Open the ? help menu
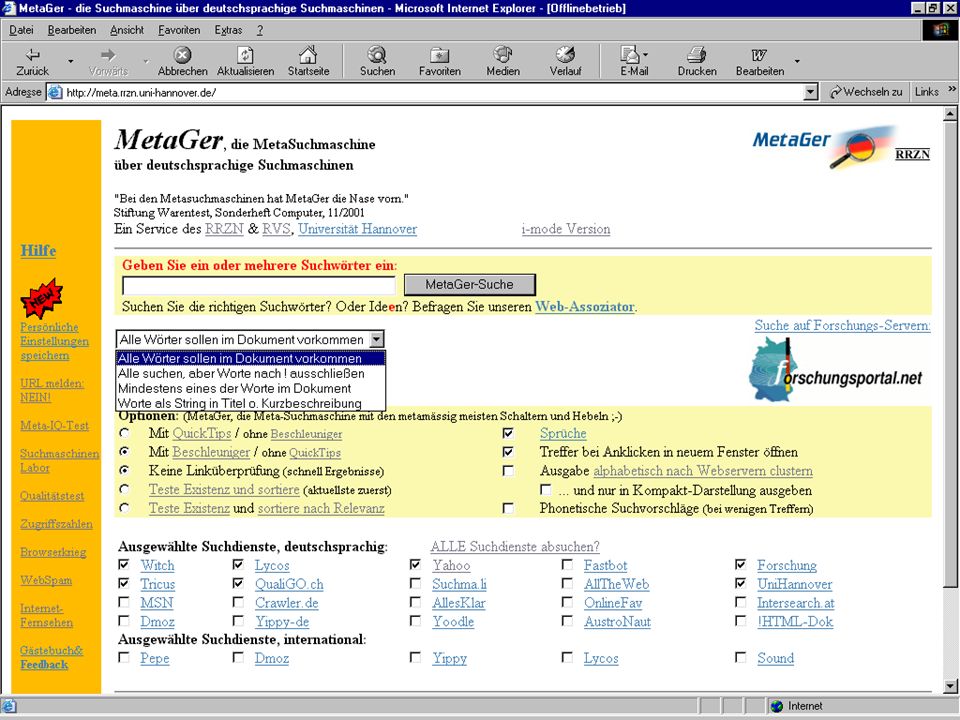The image size is (960, 720). (260, 30)
